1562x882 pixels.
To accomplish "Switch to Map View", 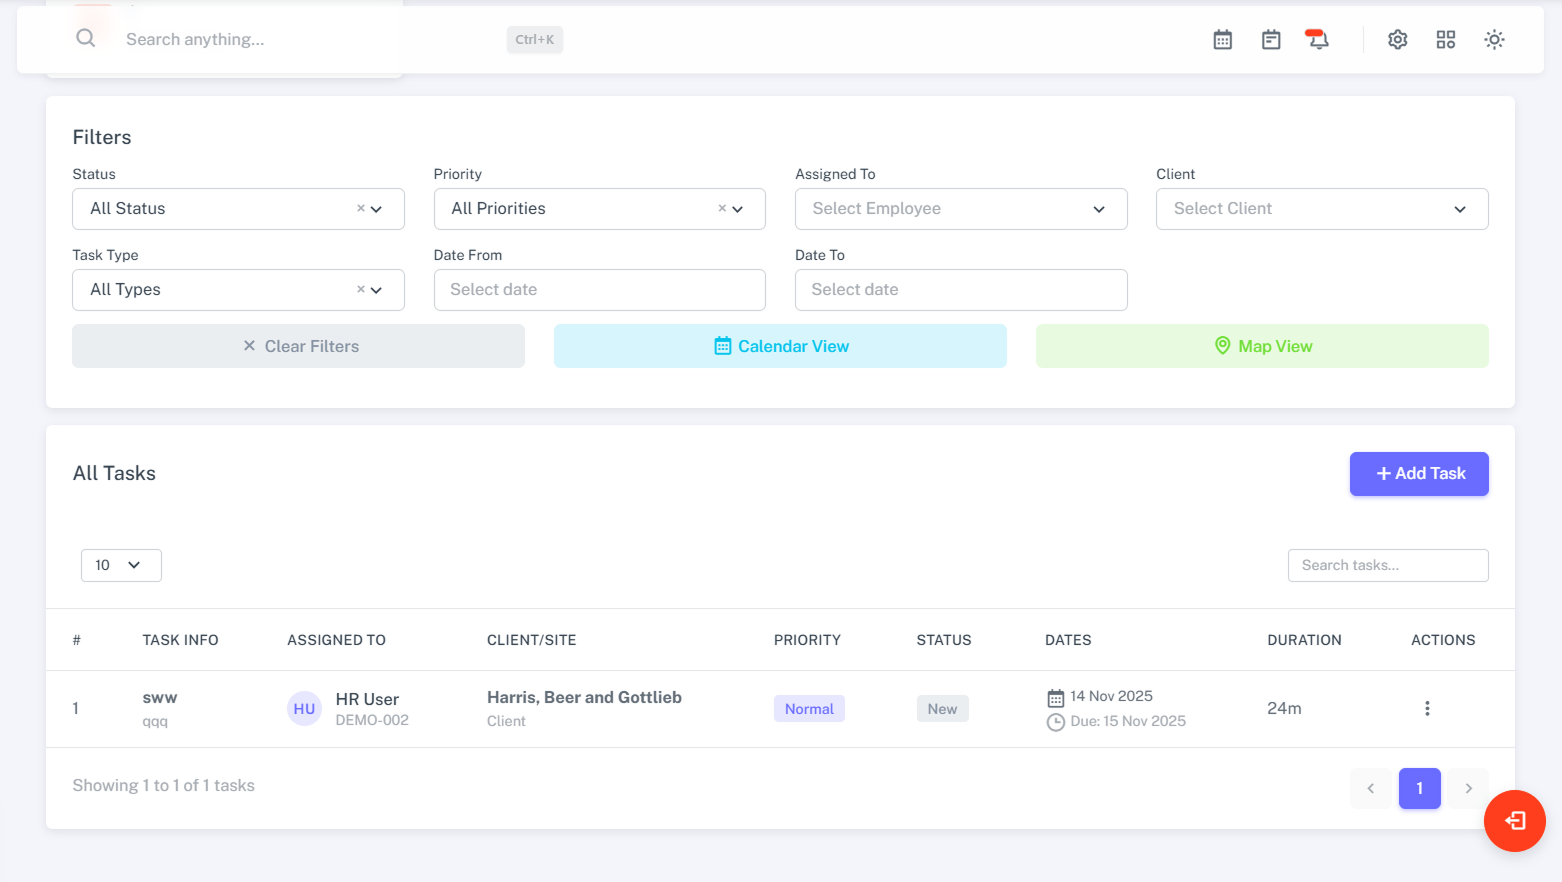I will click(x=1261, y=346).
